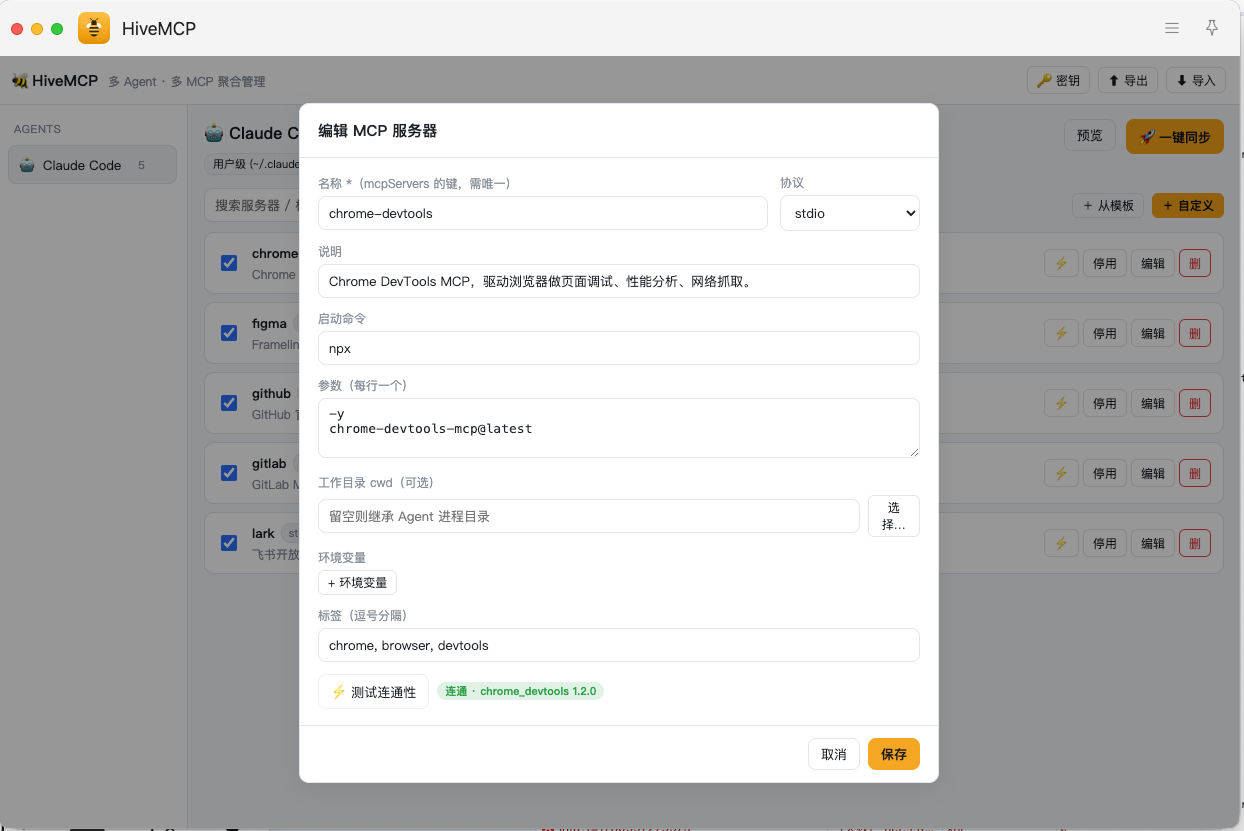
Task: Click the 取消 cancel button
Action: pyautogui.click(x=834, y=754)
